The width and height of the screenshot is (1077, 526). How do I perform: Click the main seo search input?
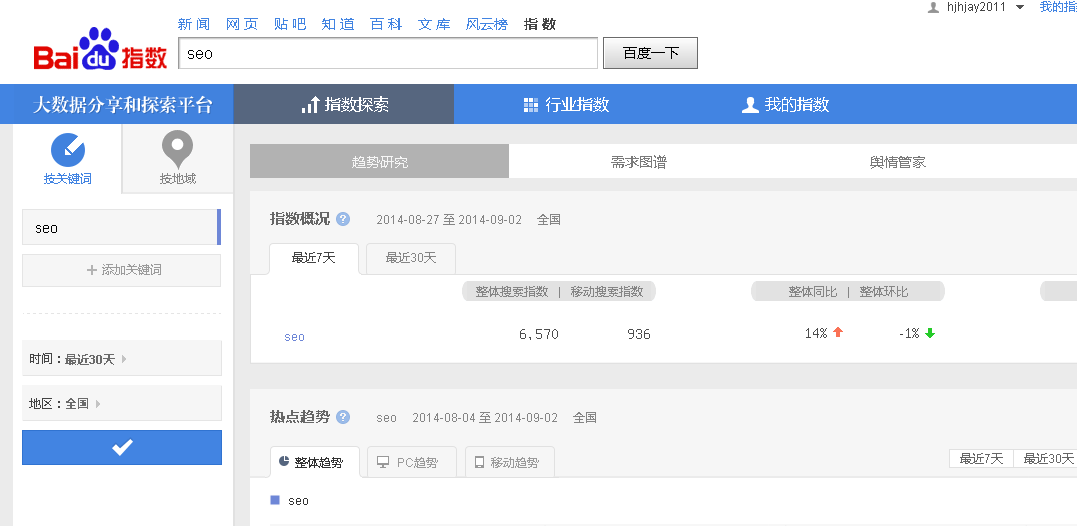388,54
